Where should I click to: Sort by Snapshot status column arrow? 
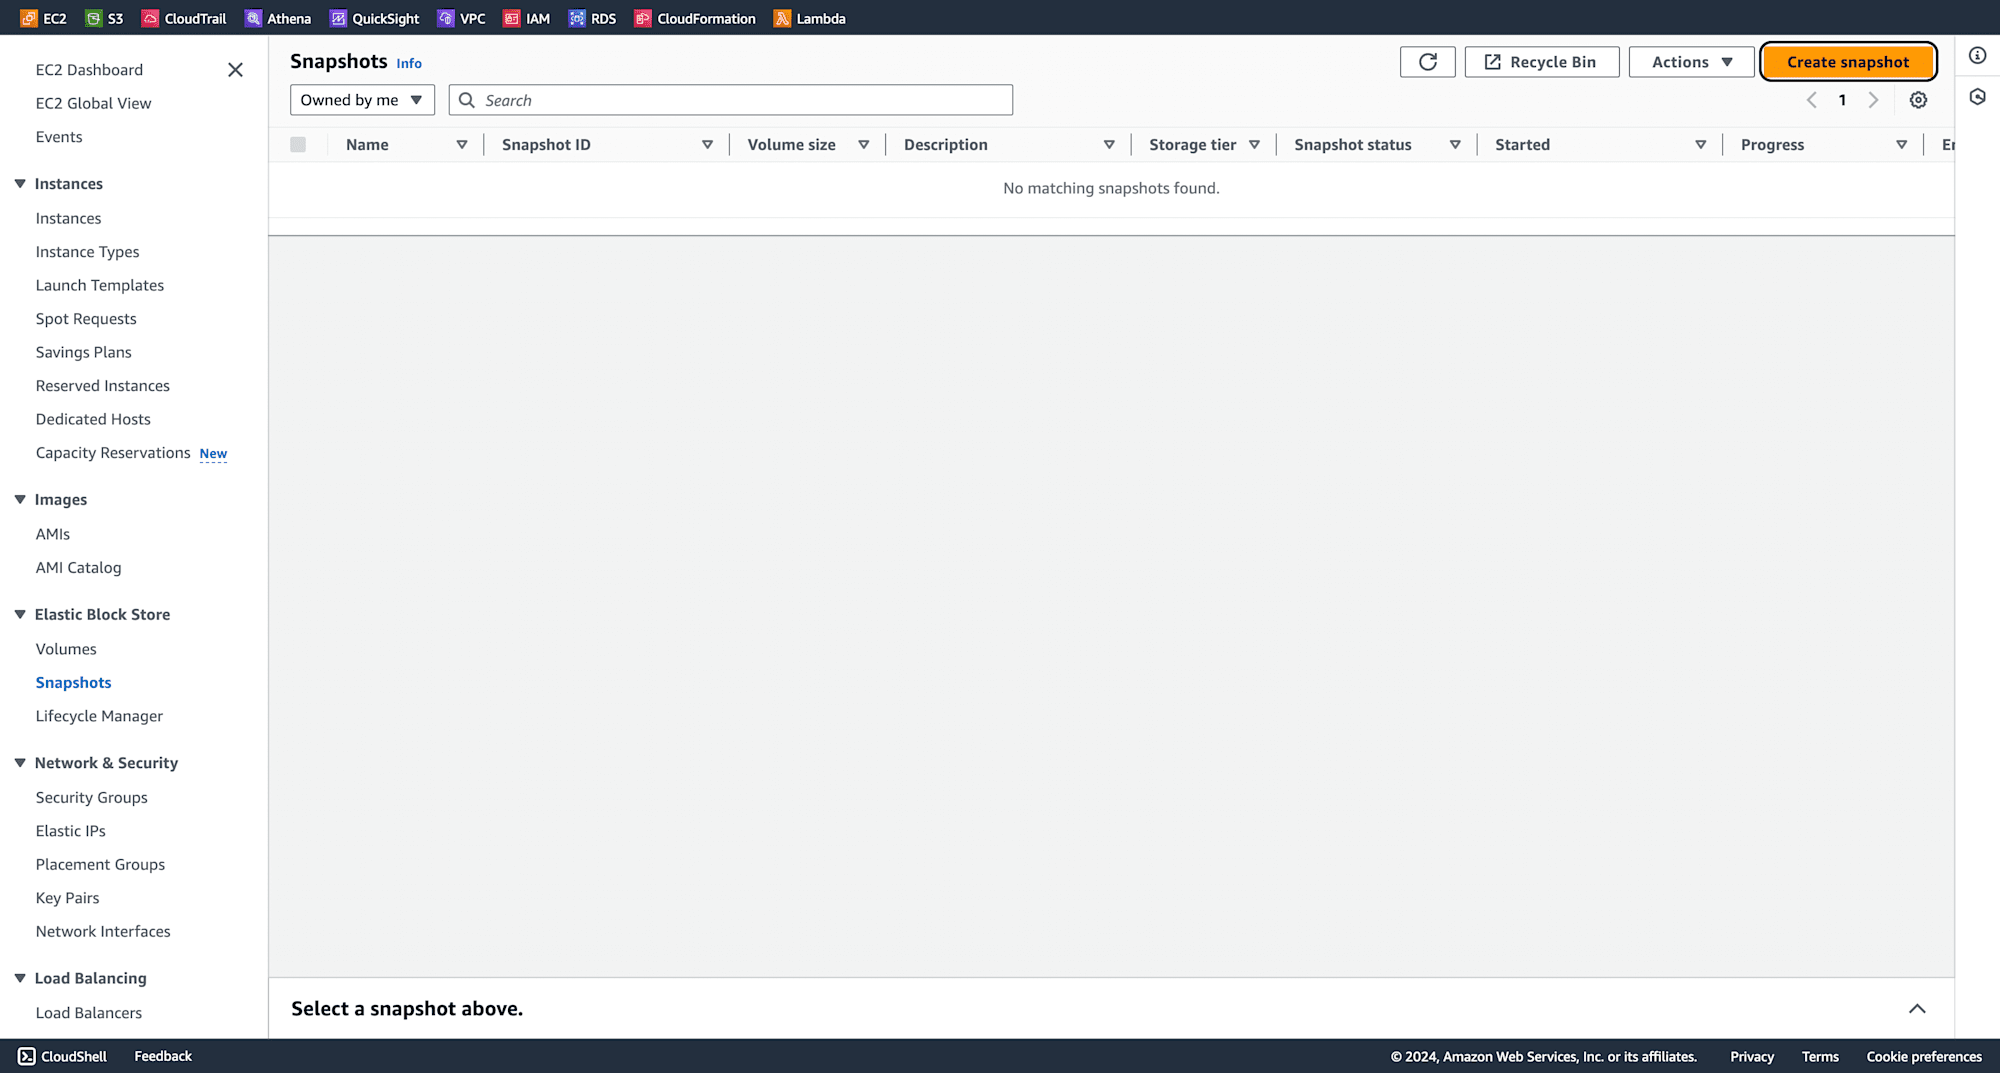coord(1455,145)
